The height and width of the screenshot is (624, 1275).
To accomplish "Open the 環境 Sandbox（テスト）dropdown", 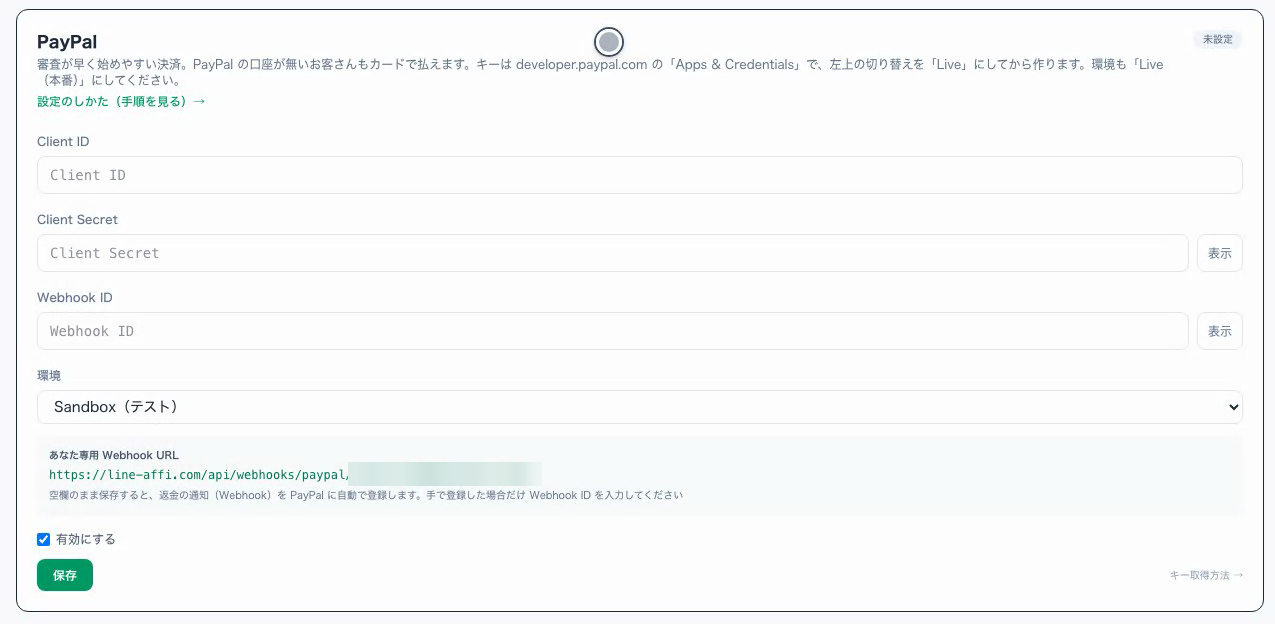I will [x=639, y=407].
